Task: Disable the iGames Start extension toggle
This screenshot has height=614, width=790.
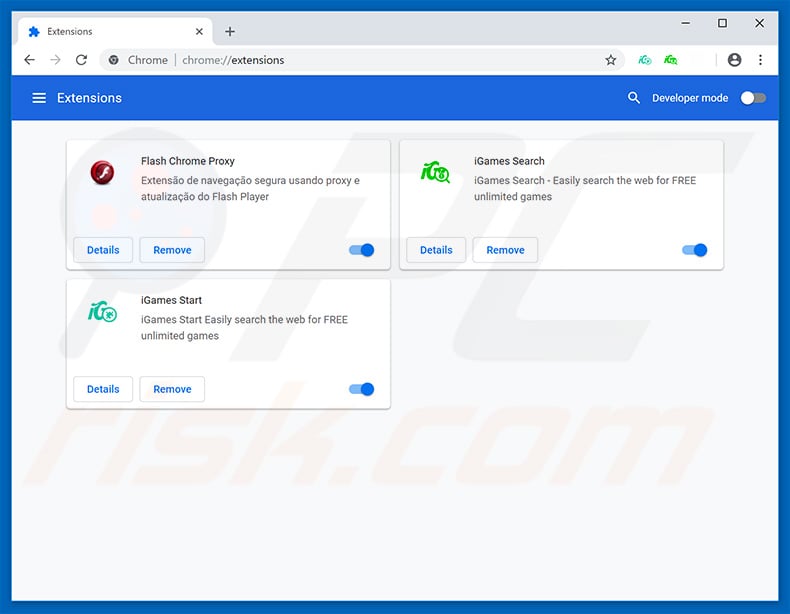Action: point(361,389)
